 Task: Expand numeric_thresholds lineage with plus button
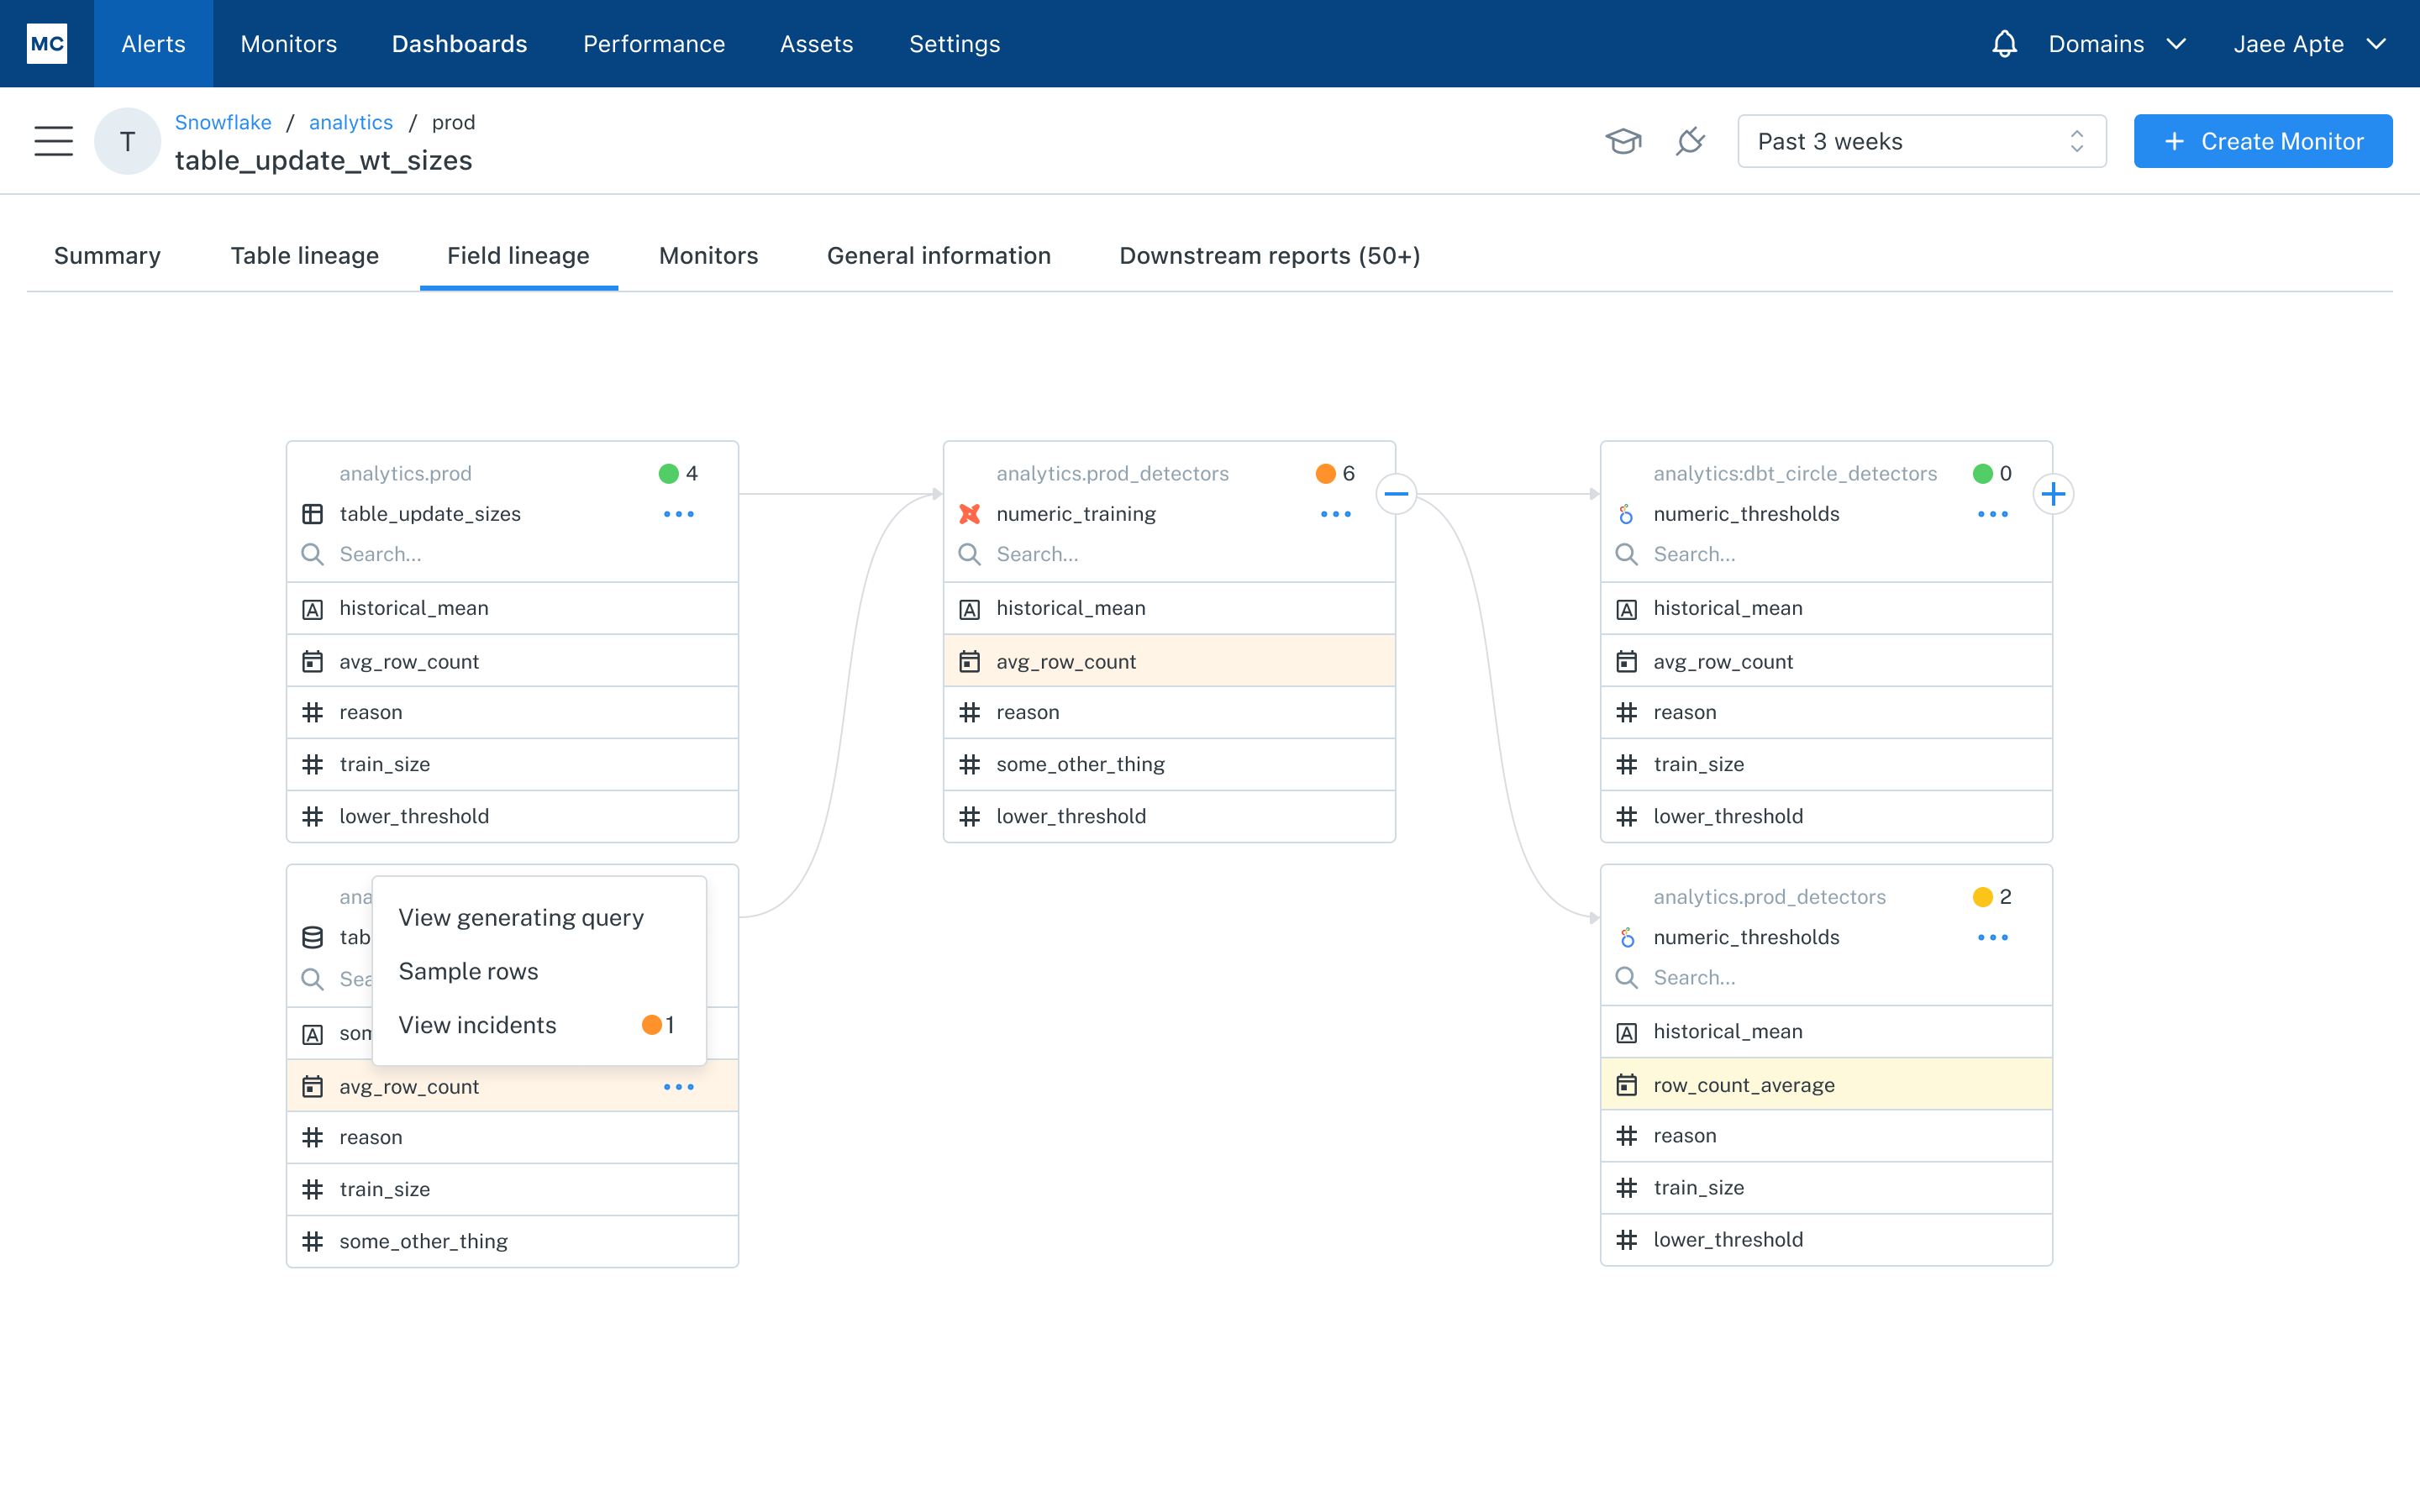pos(2053,494)
